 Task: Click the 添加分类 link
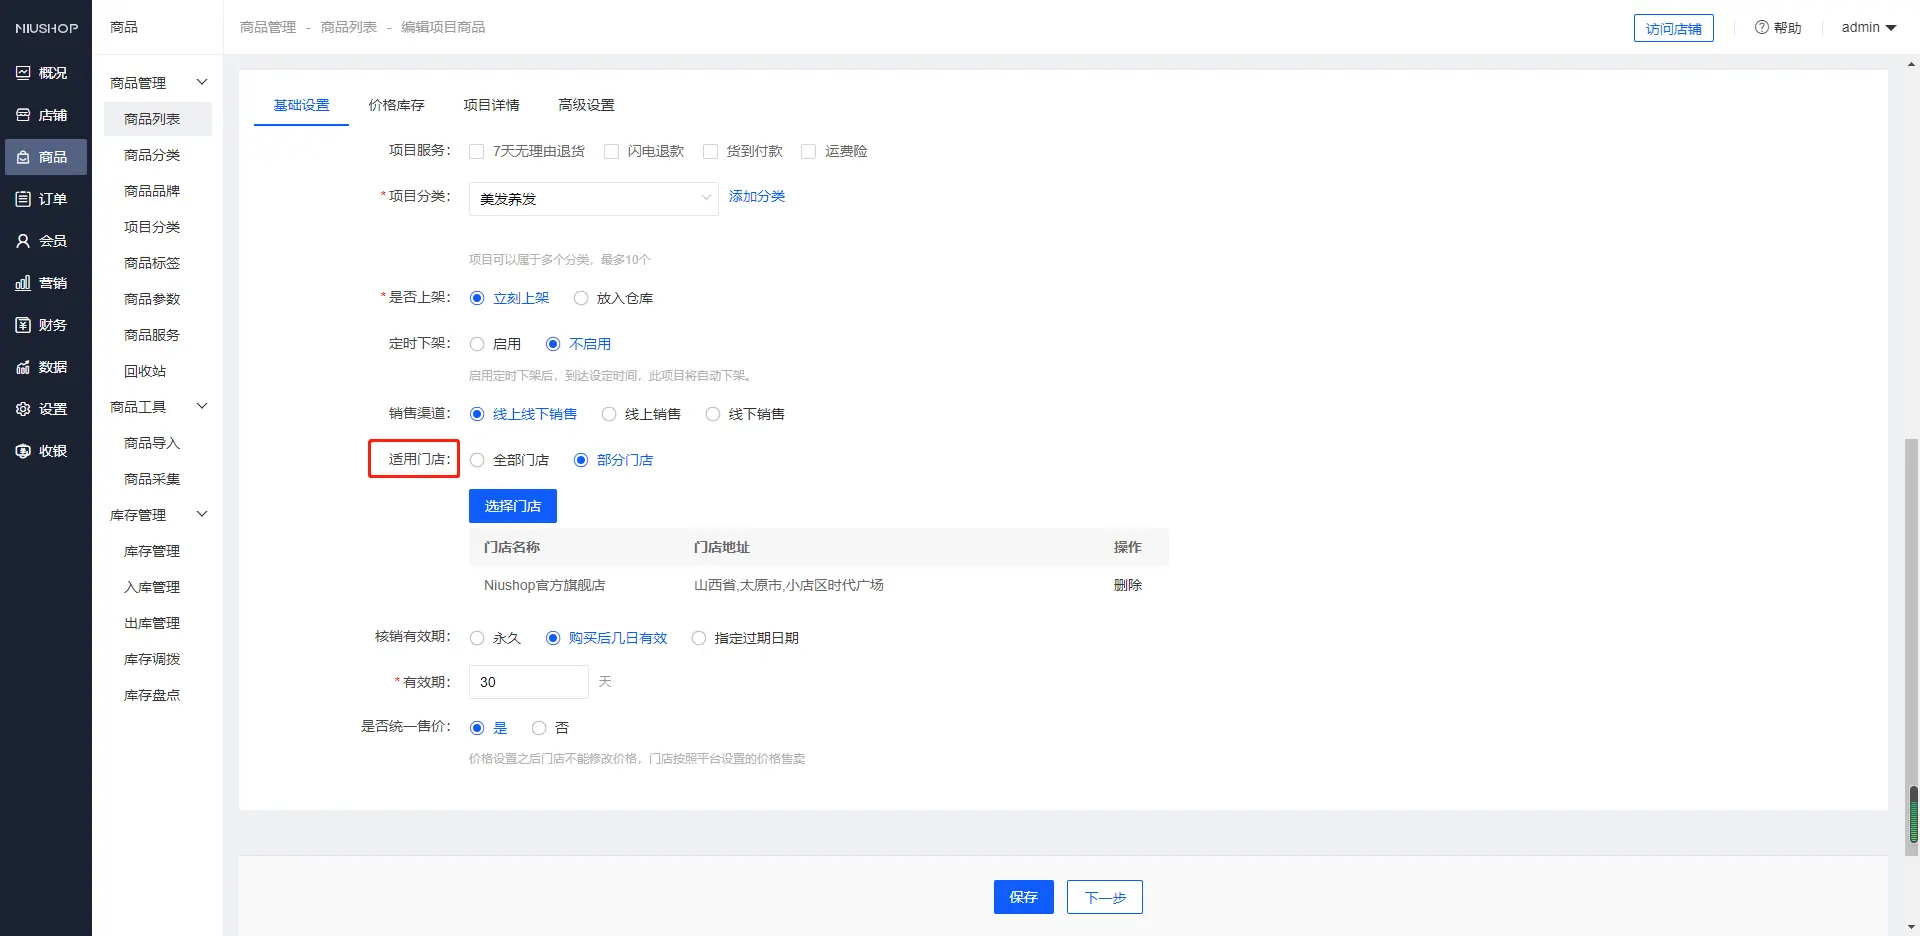[757, 196]
